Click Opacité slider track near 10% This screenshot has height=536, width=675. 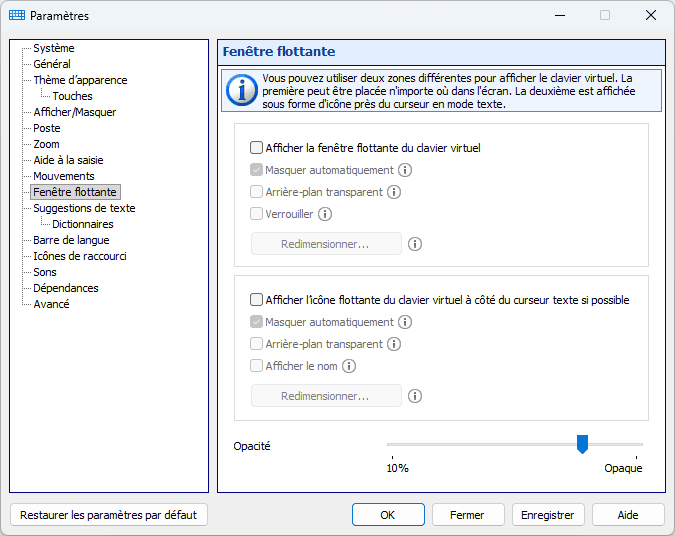pos(393,444)
